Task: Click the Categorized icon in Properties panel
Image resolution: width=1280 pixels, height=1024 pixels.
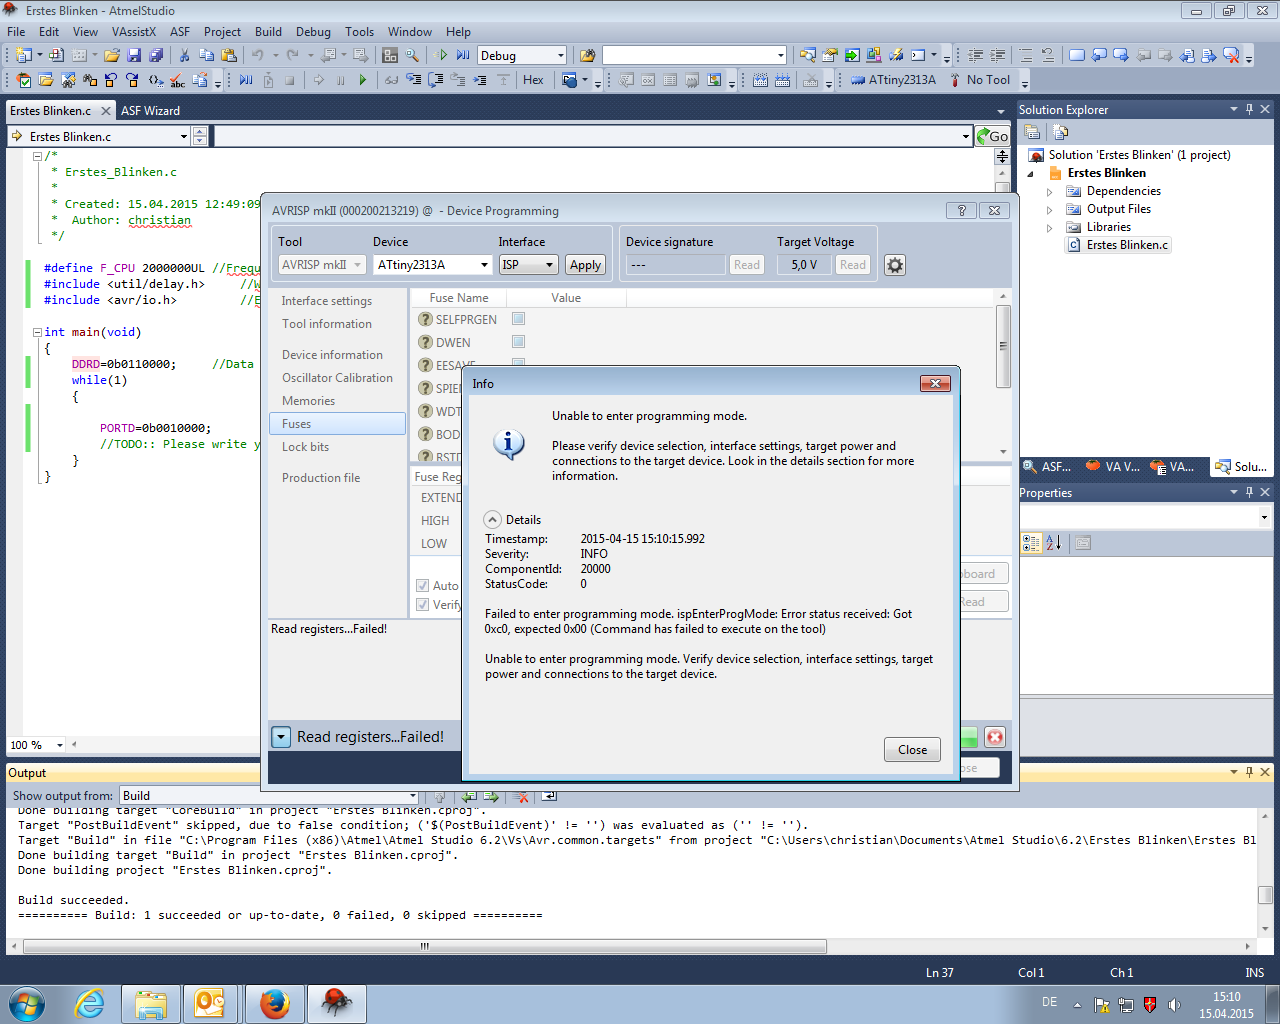Action: tap(1031, 543)
